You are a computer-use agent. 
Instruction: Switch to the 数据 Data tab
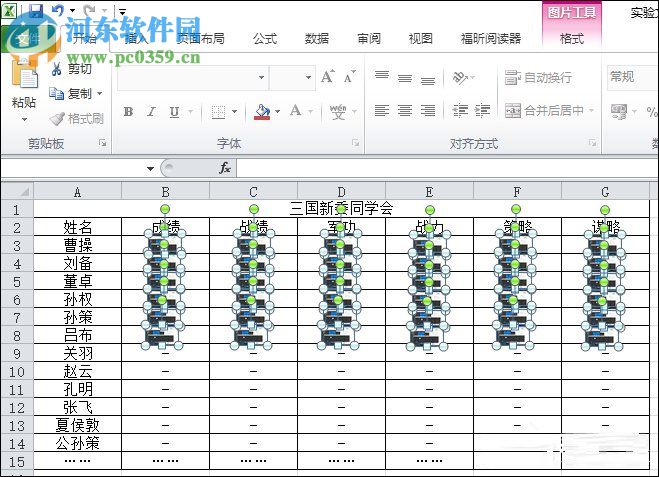(x=317, y=39)
